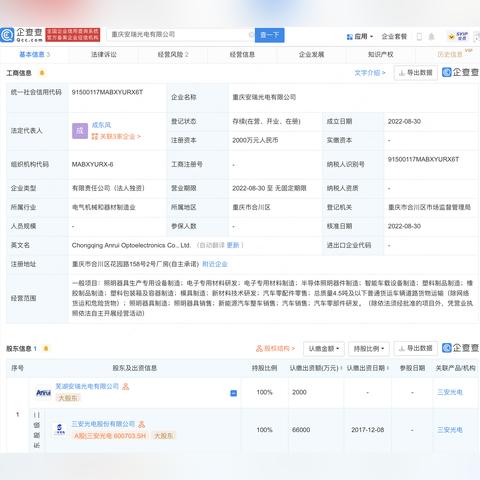
Task: Click the 芜湖安瑞光电 Anrui logo
Action: 43,393
